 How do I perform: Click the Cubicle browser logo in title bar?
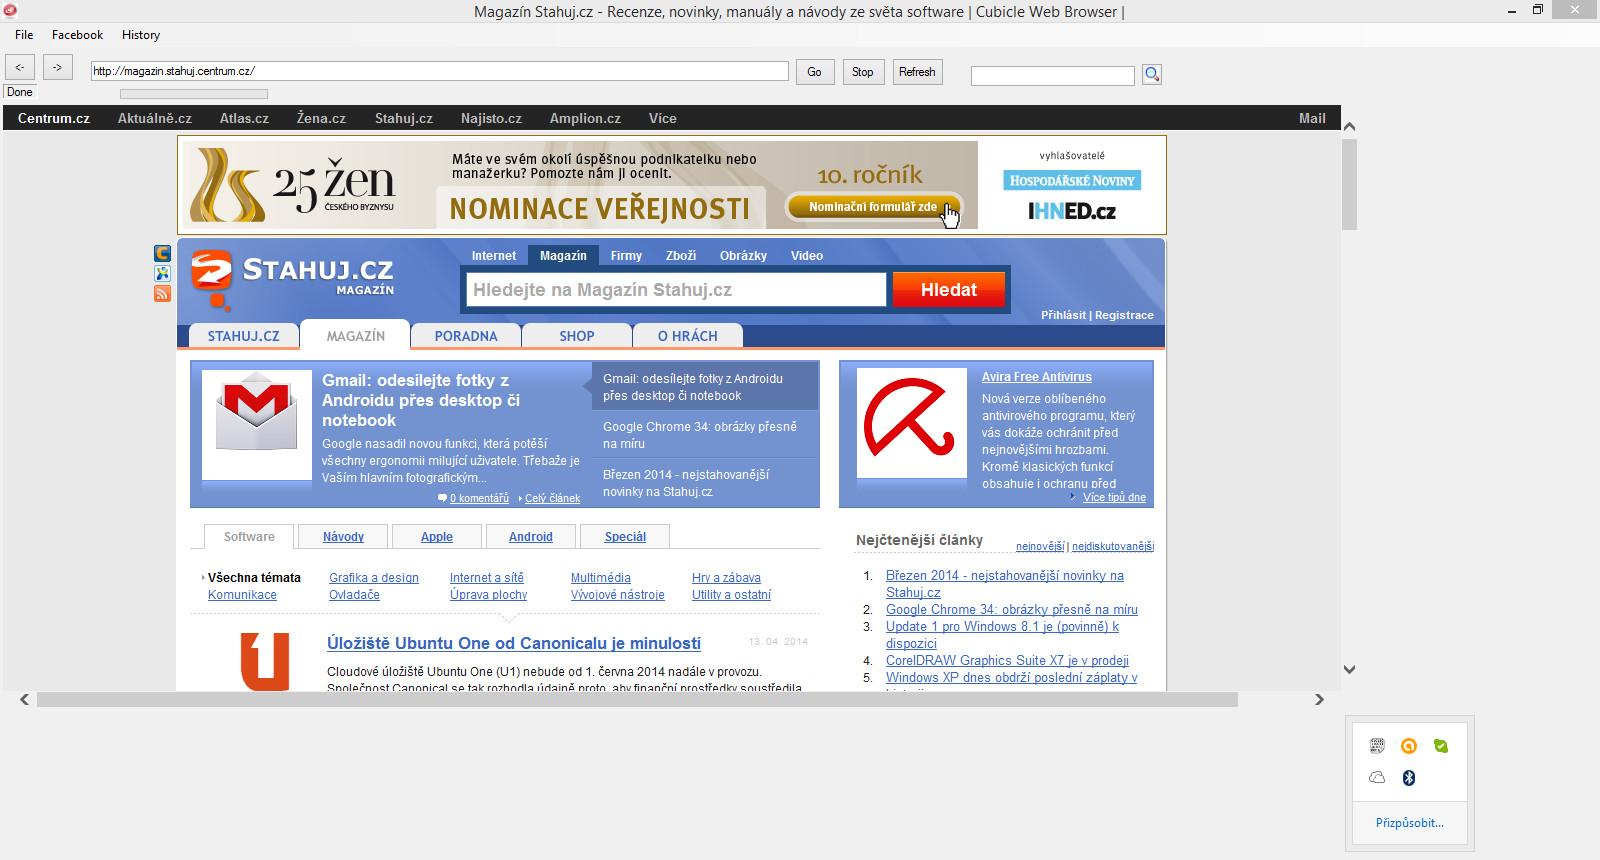coord(10,10)
